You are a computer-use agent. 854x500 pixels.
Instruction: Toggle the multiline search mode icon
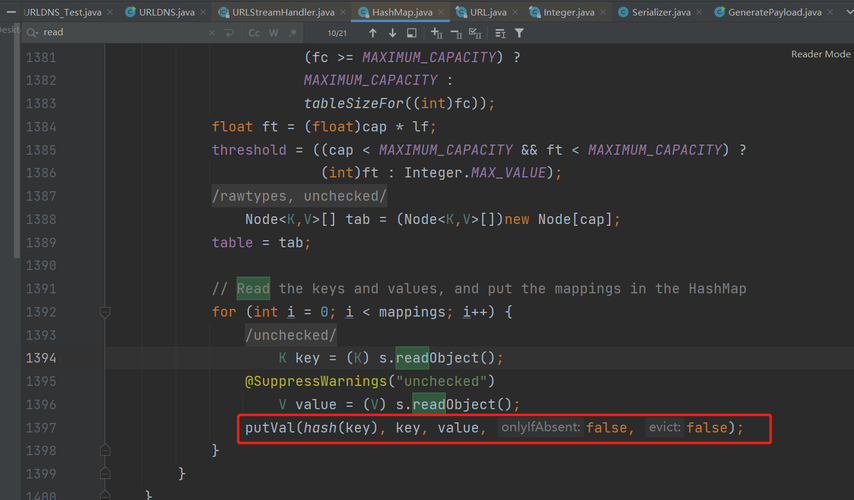point(500,33)
